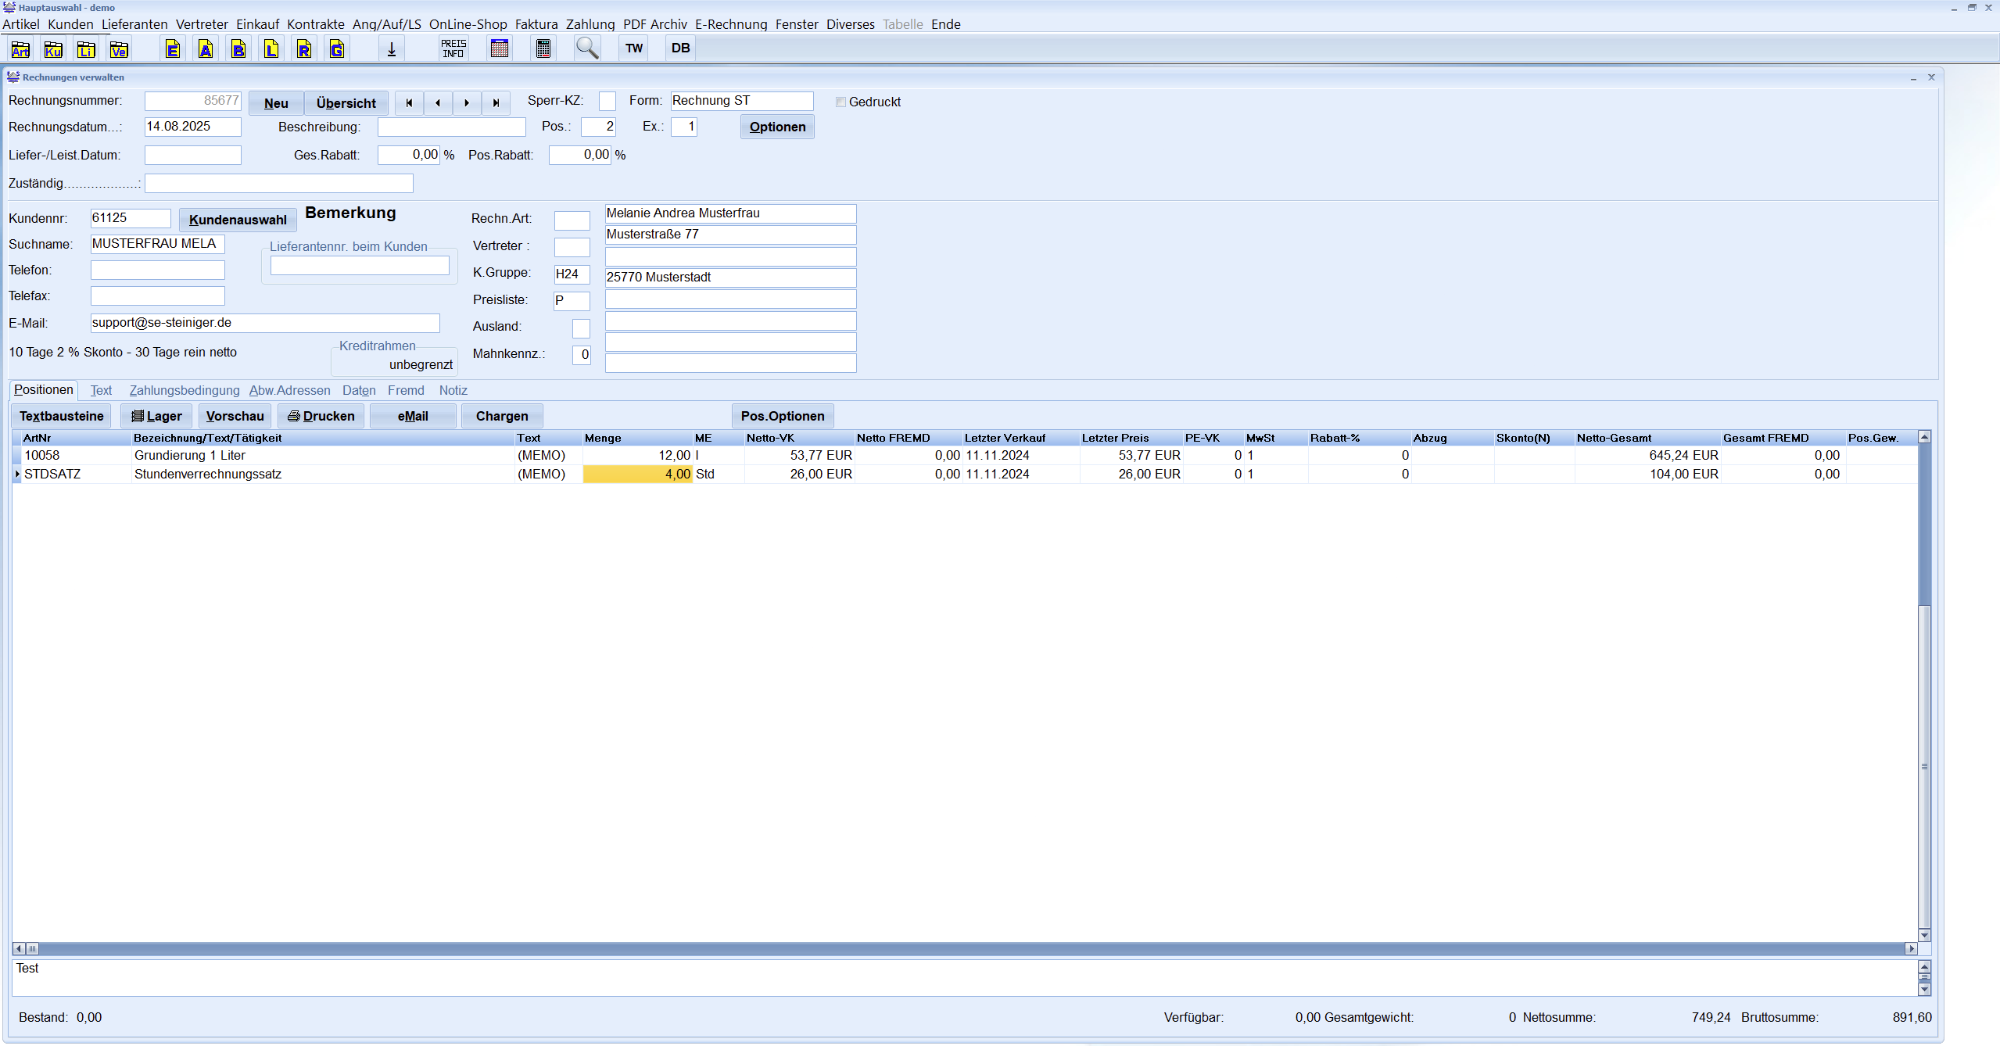Open the PDF Archiv menu
Image resolution: width=2000 pixels, height=1046 pixels.
click(655, 24)
